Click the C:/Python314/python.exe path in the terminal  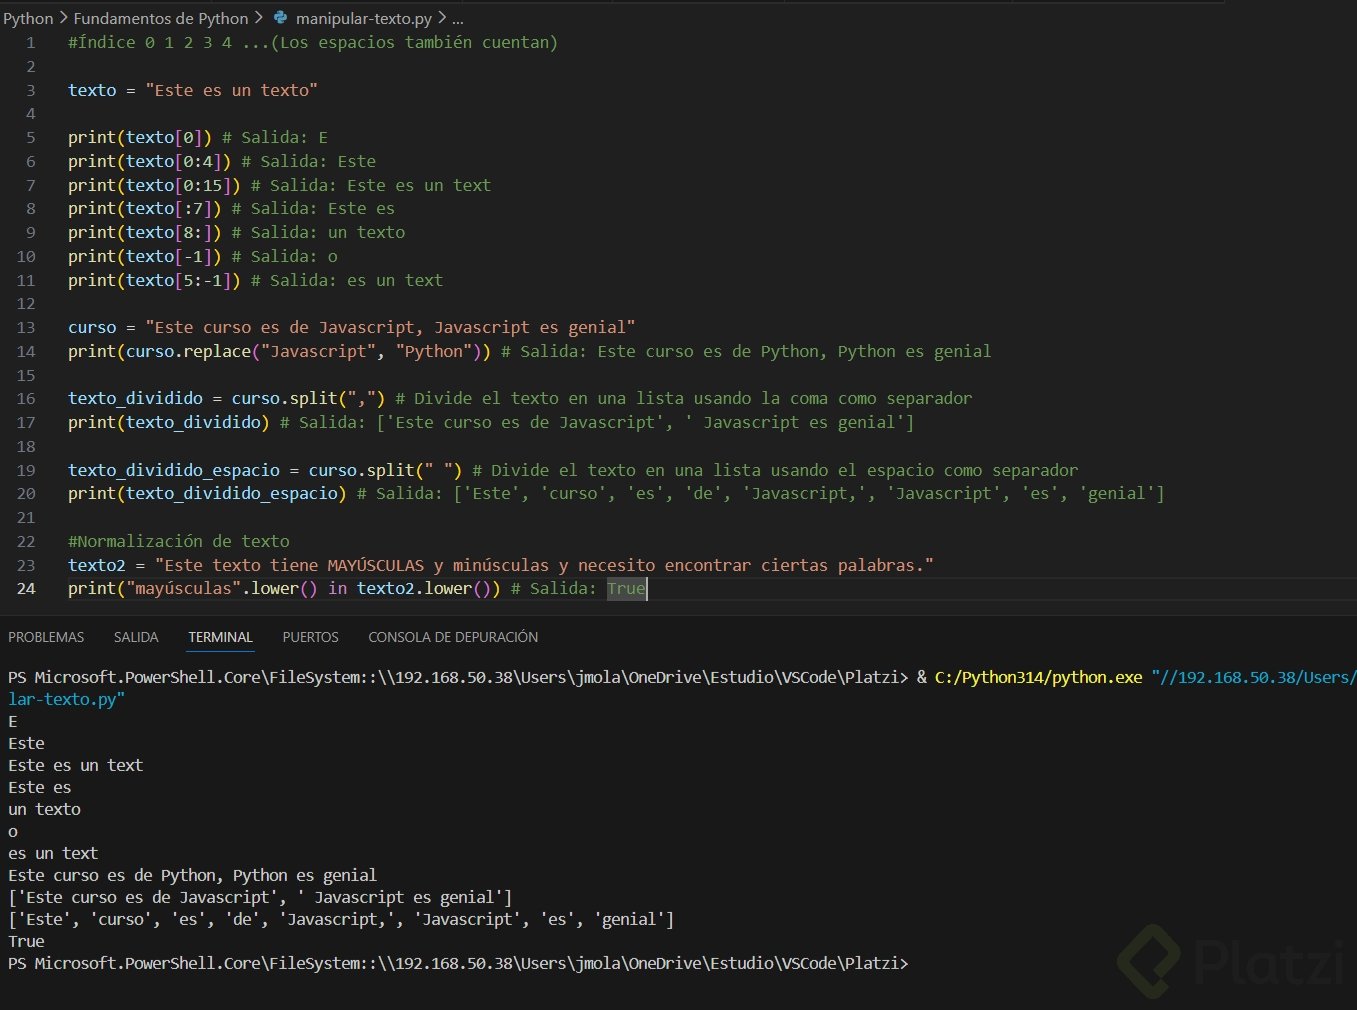click(1038, 678)
